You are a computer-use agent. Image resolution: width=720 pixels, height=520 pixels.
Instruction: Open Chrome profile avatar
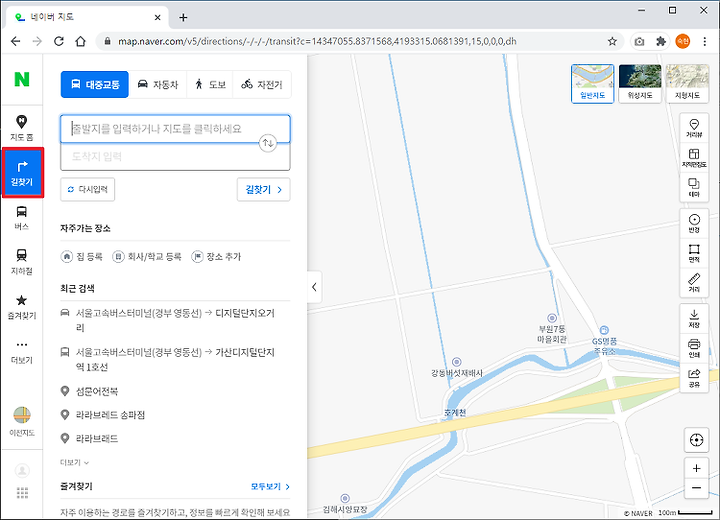(683, 41)
